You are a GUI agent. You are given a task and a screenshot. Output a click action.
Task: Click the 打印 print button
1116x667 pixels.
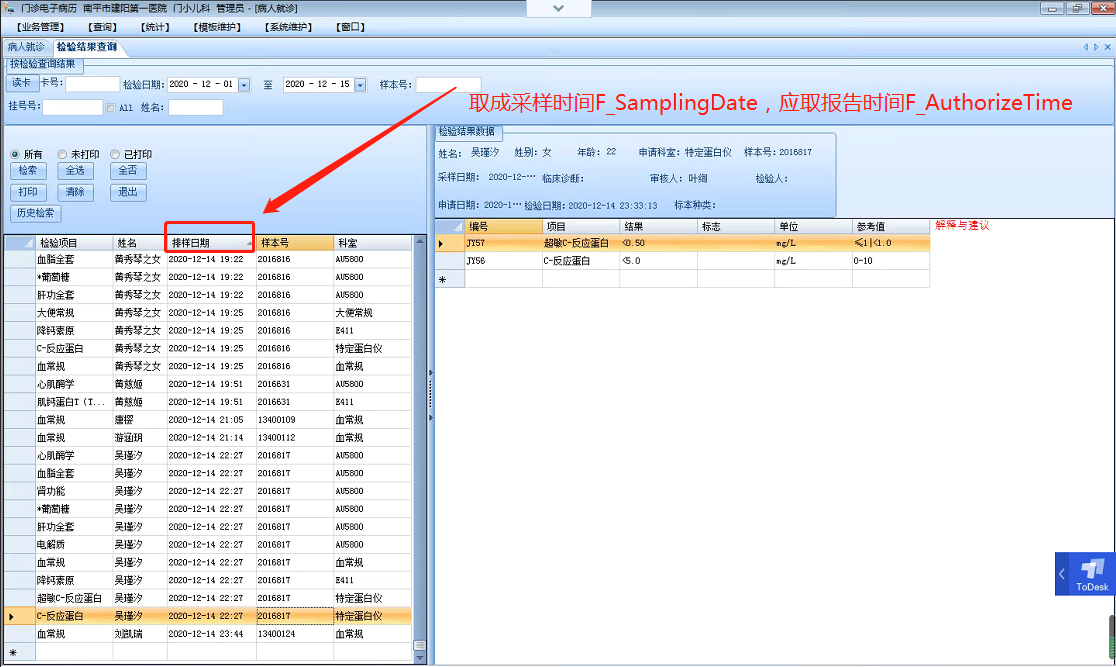pyautogui.click(x=28, y=192)
